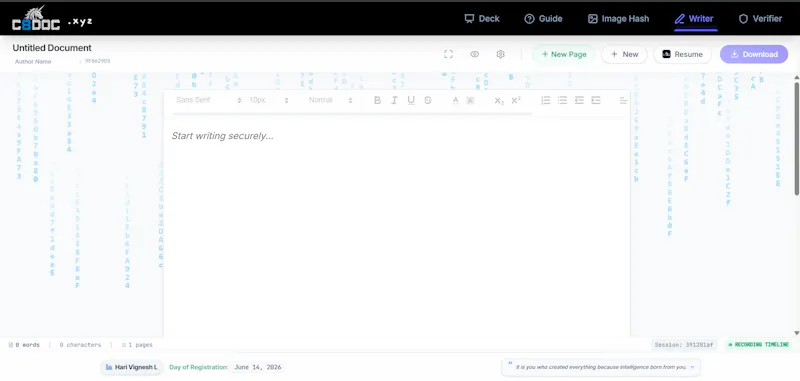
Task: Insert a numbered list
Action: coord(545,100)
